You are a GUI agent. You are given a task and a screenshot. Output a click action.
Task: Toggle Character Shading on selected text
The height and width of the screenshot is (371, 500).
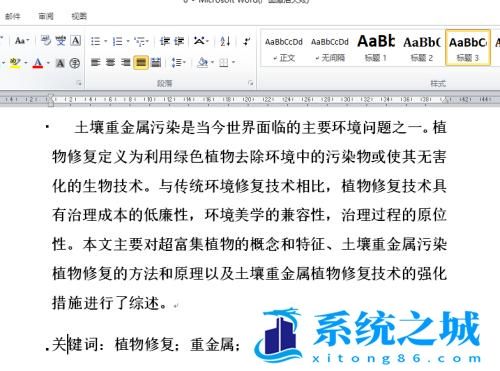[x=60, y=63]
